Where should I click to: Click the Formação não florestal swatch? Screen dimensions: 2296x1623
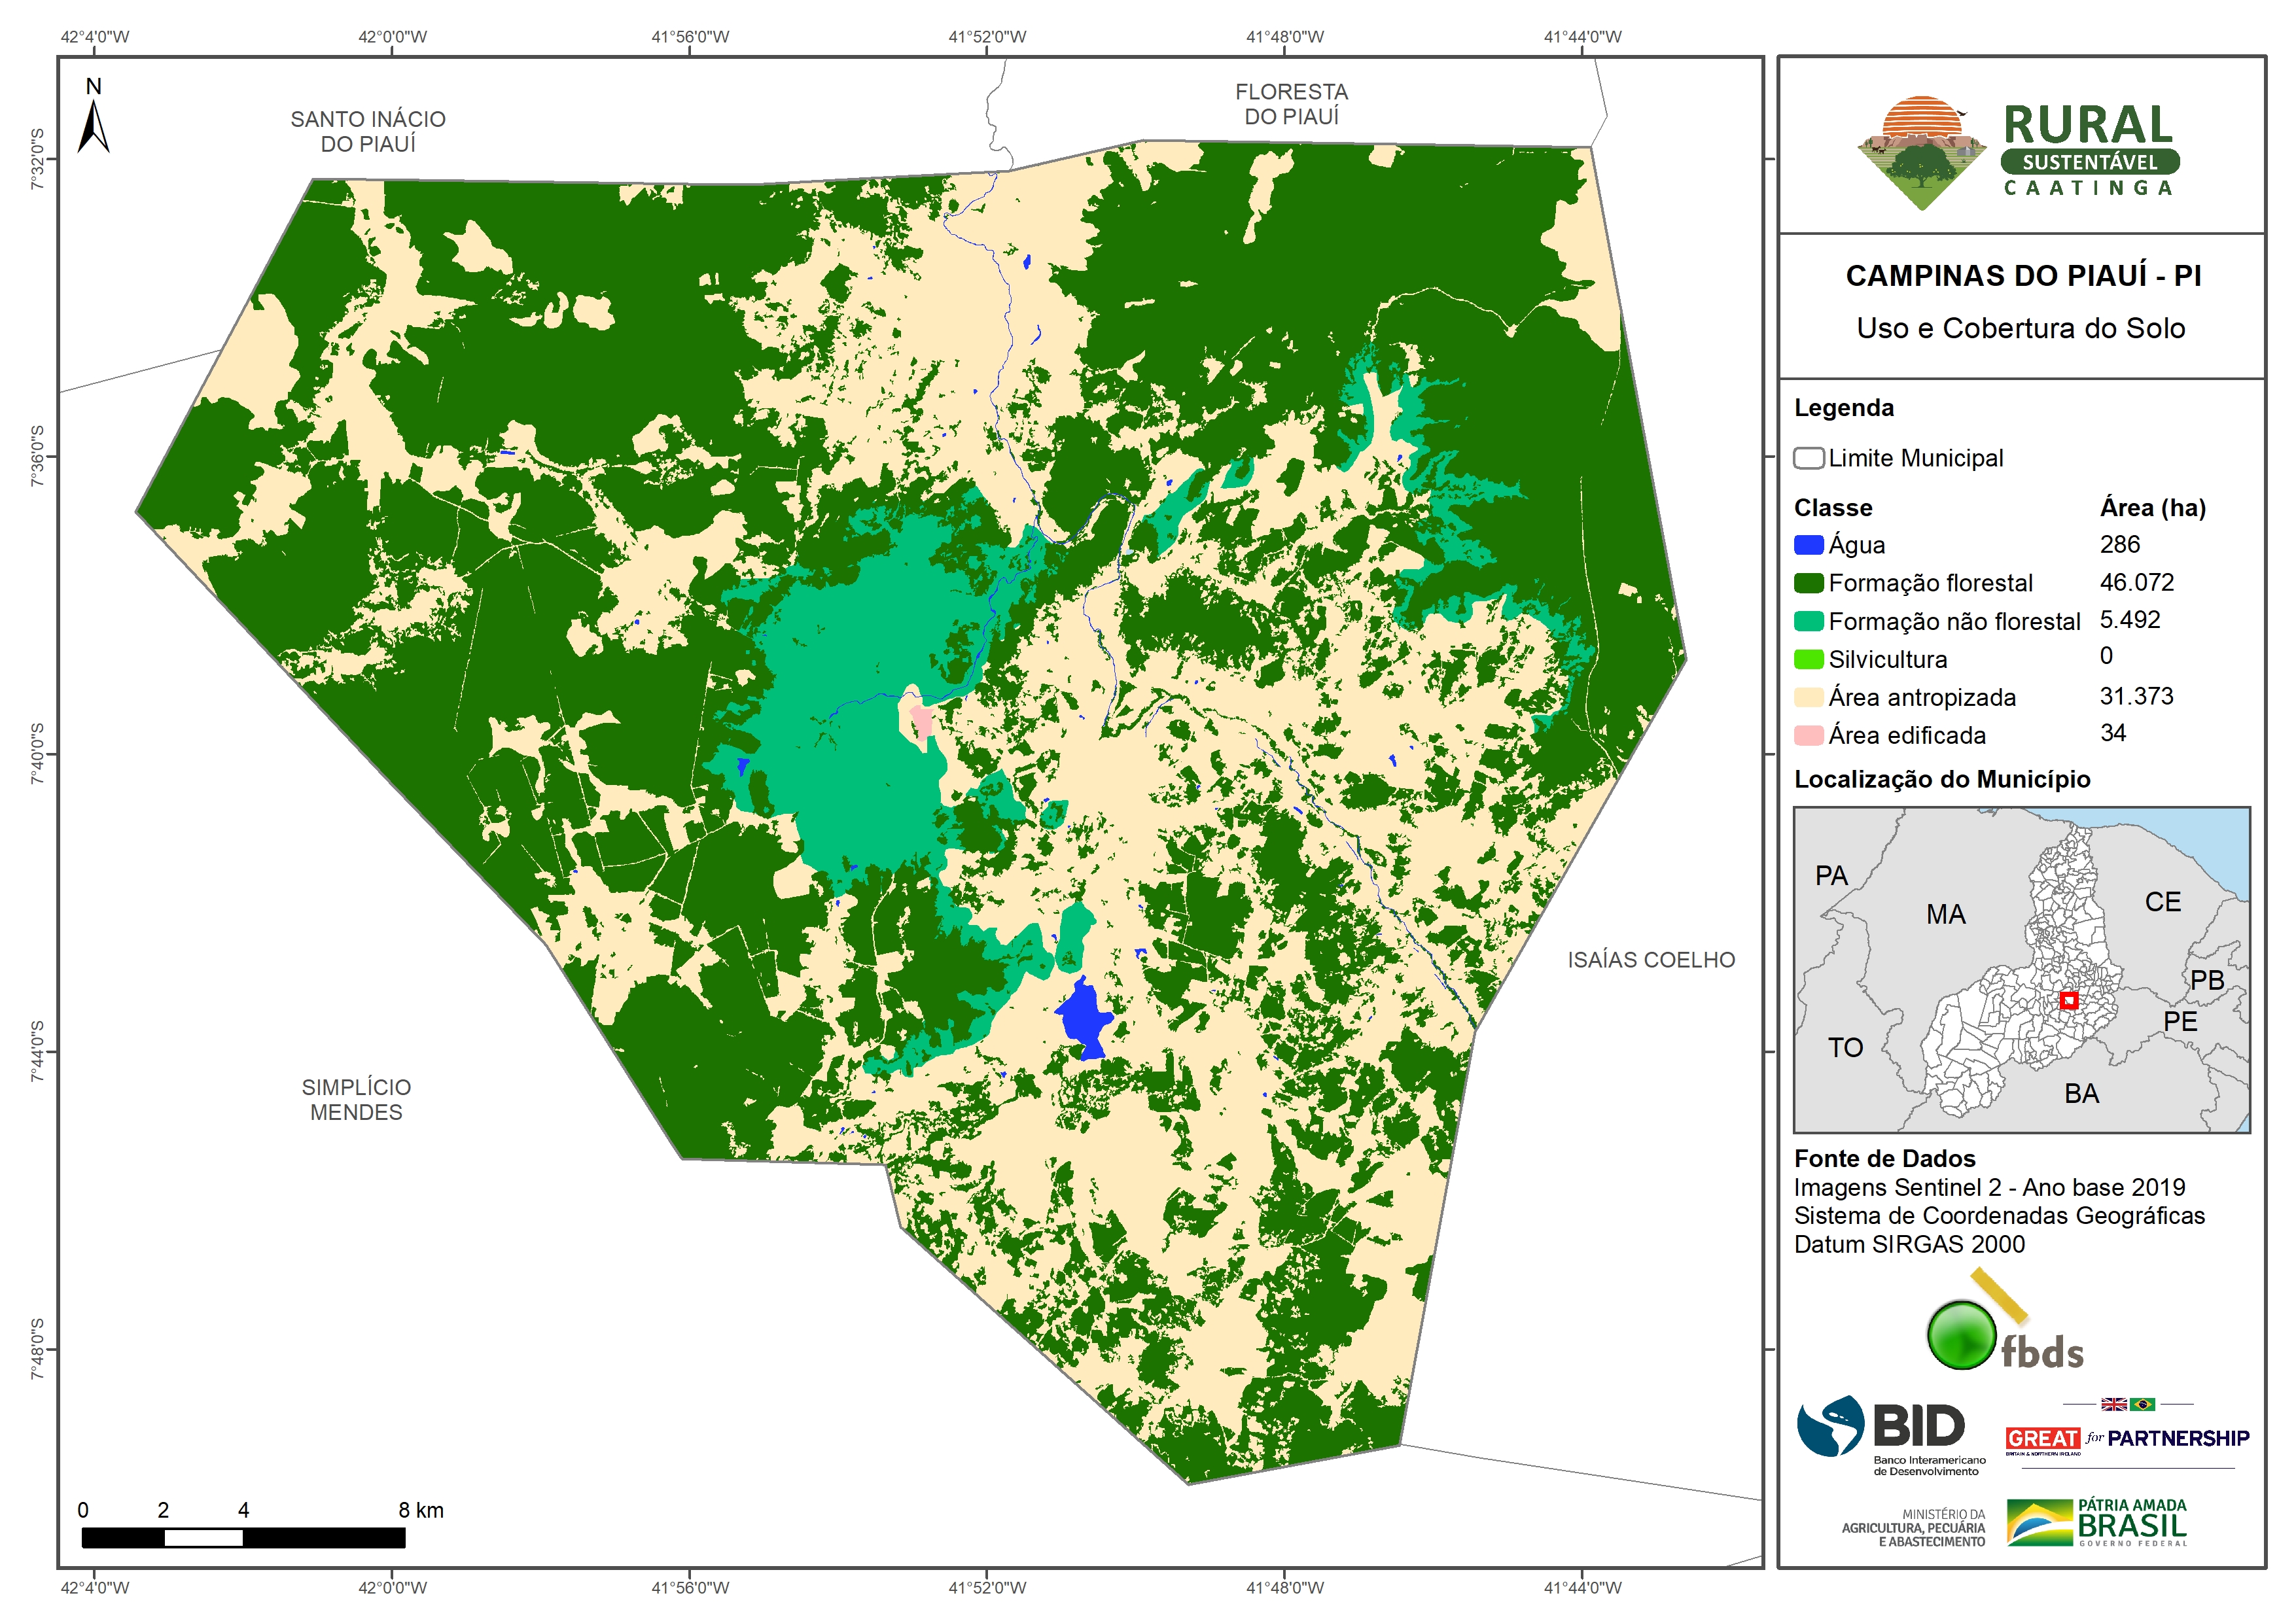1808,621
